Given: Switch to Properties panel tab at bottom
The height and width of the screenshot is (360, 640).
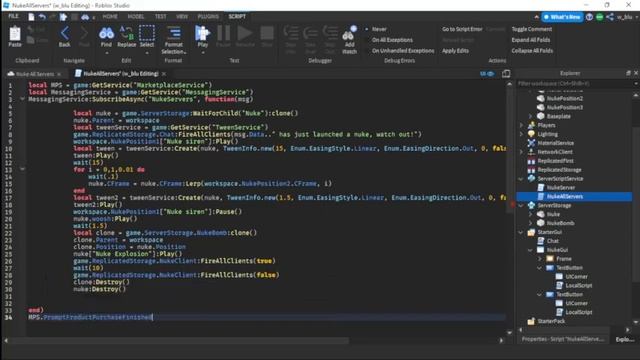Looking at the screenshot, I should click(562, 339).
